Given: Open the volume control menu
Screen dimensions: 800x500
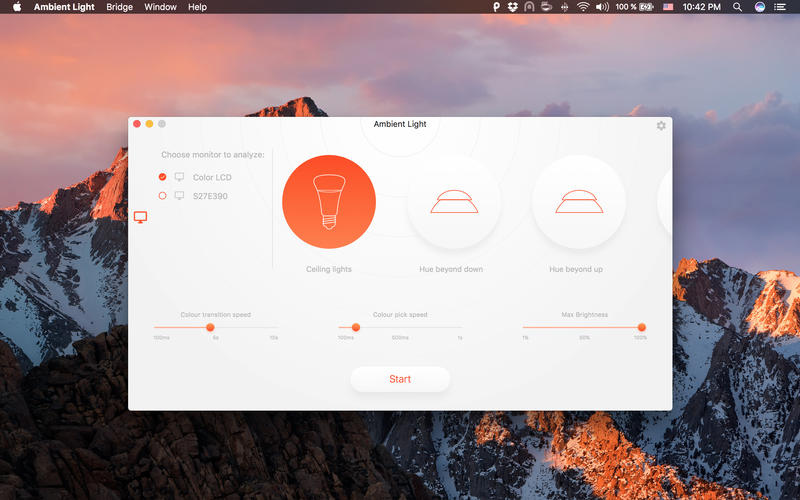Looking at the screenshot, I should (x=602, y=7).
